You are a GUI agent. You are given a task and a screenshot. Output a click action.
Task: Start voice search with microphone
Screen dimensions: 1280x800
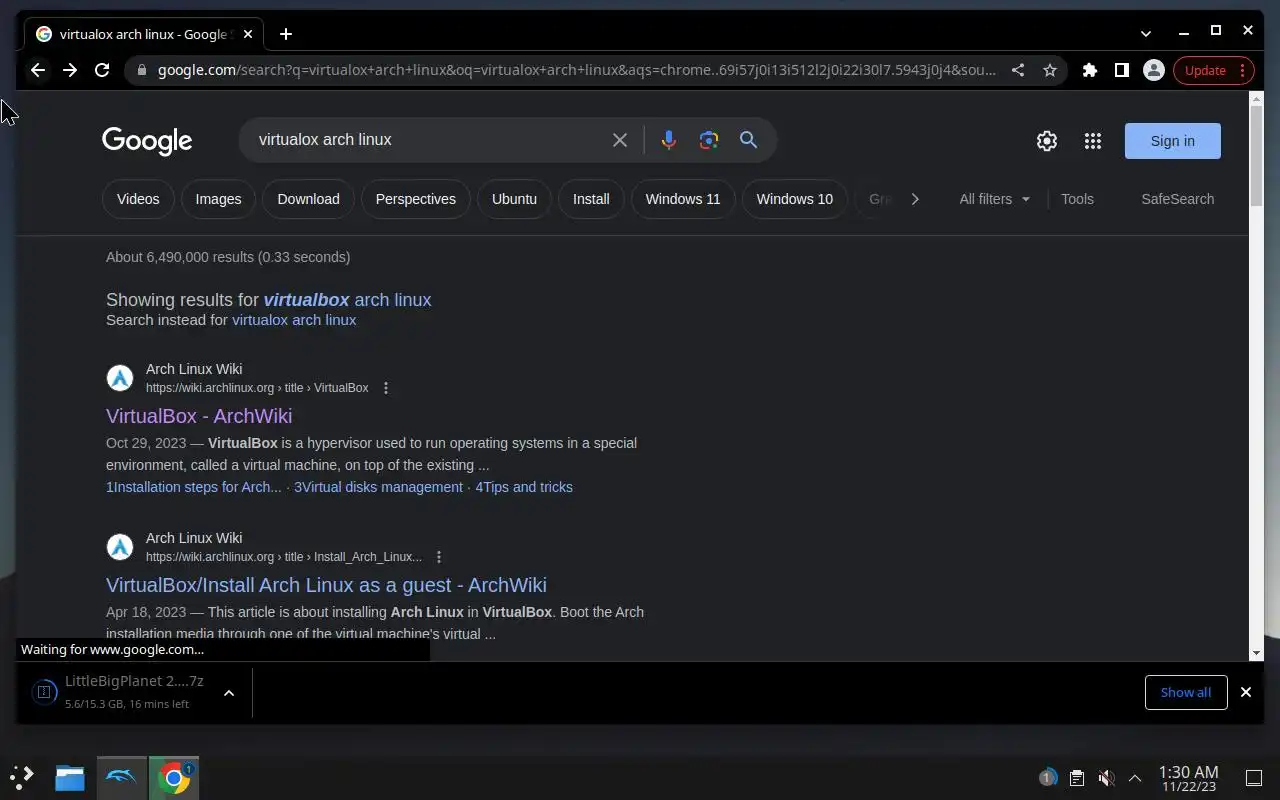point(669,140)
